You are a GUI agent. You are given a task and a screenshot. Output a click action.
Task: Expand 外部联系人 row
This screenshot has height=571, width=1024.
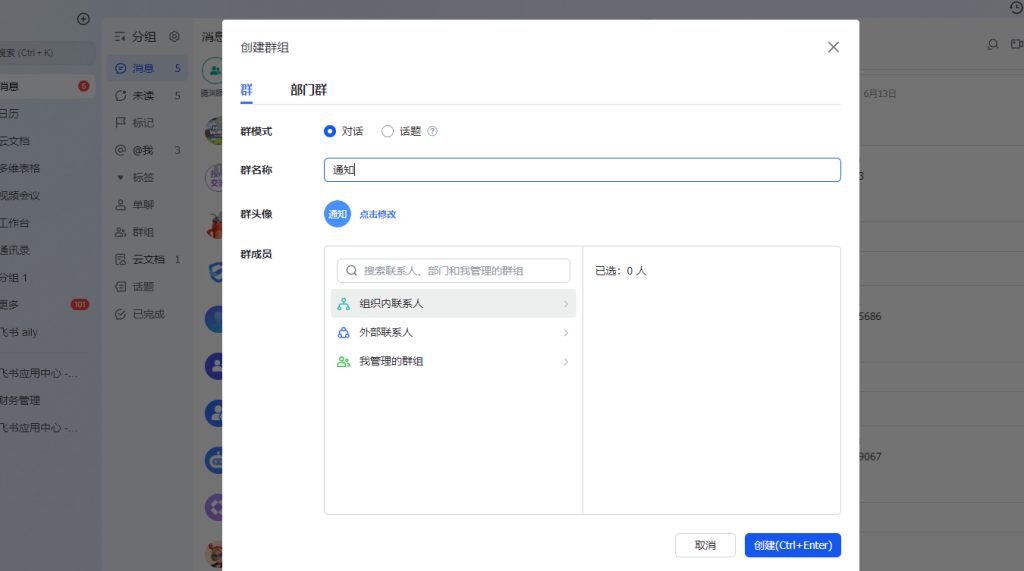(453, 333)
